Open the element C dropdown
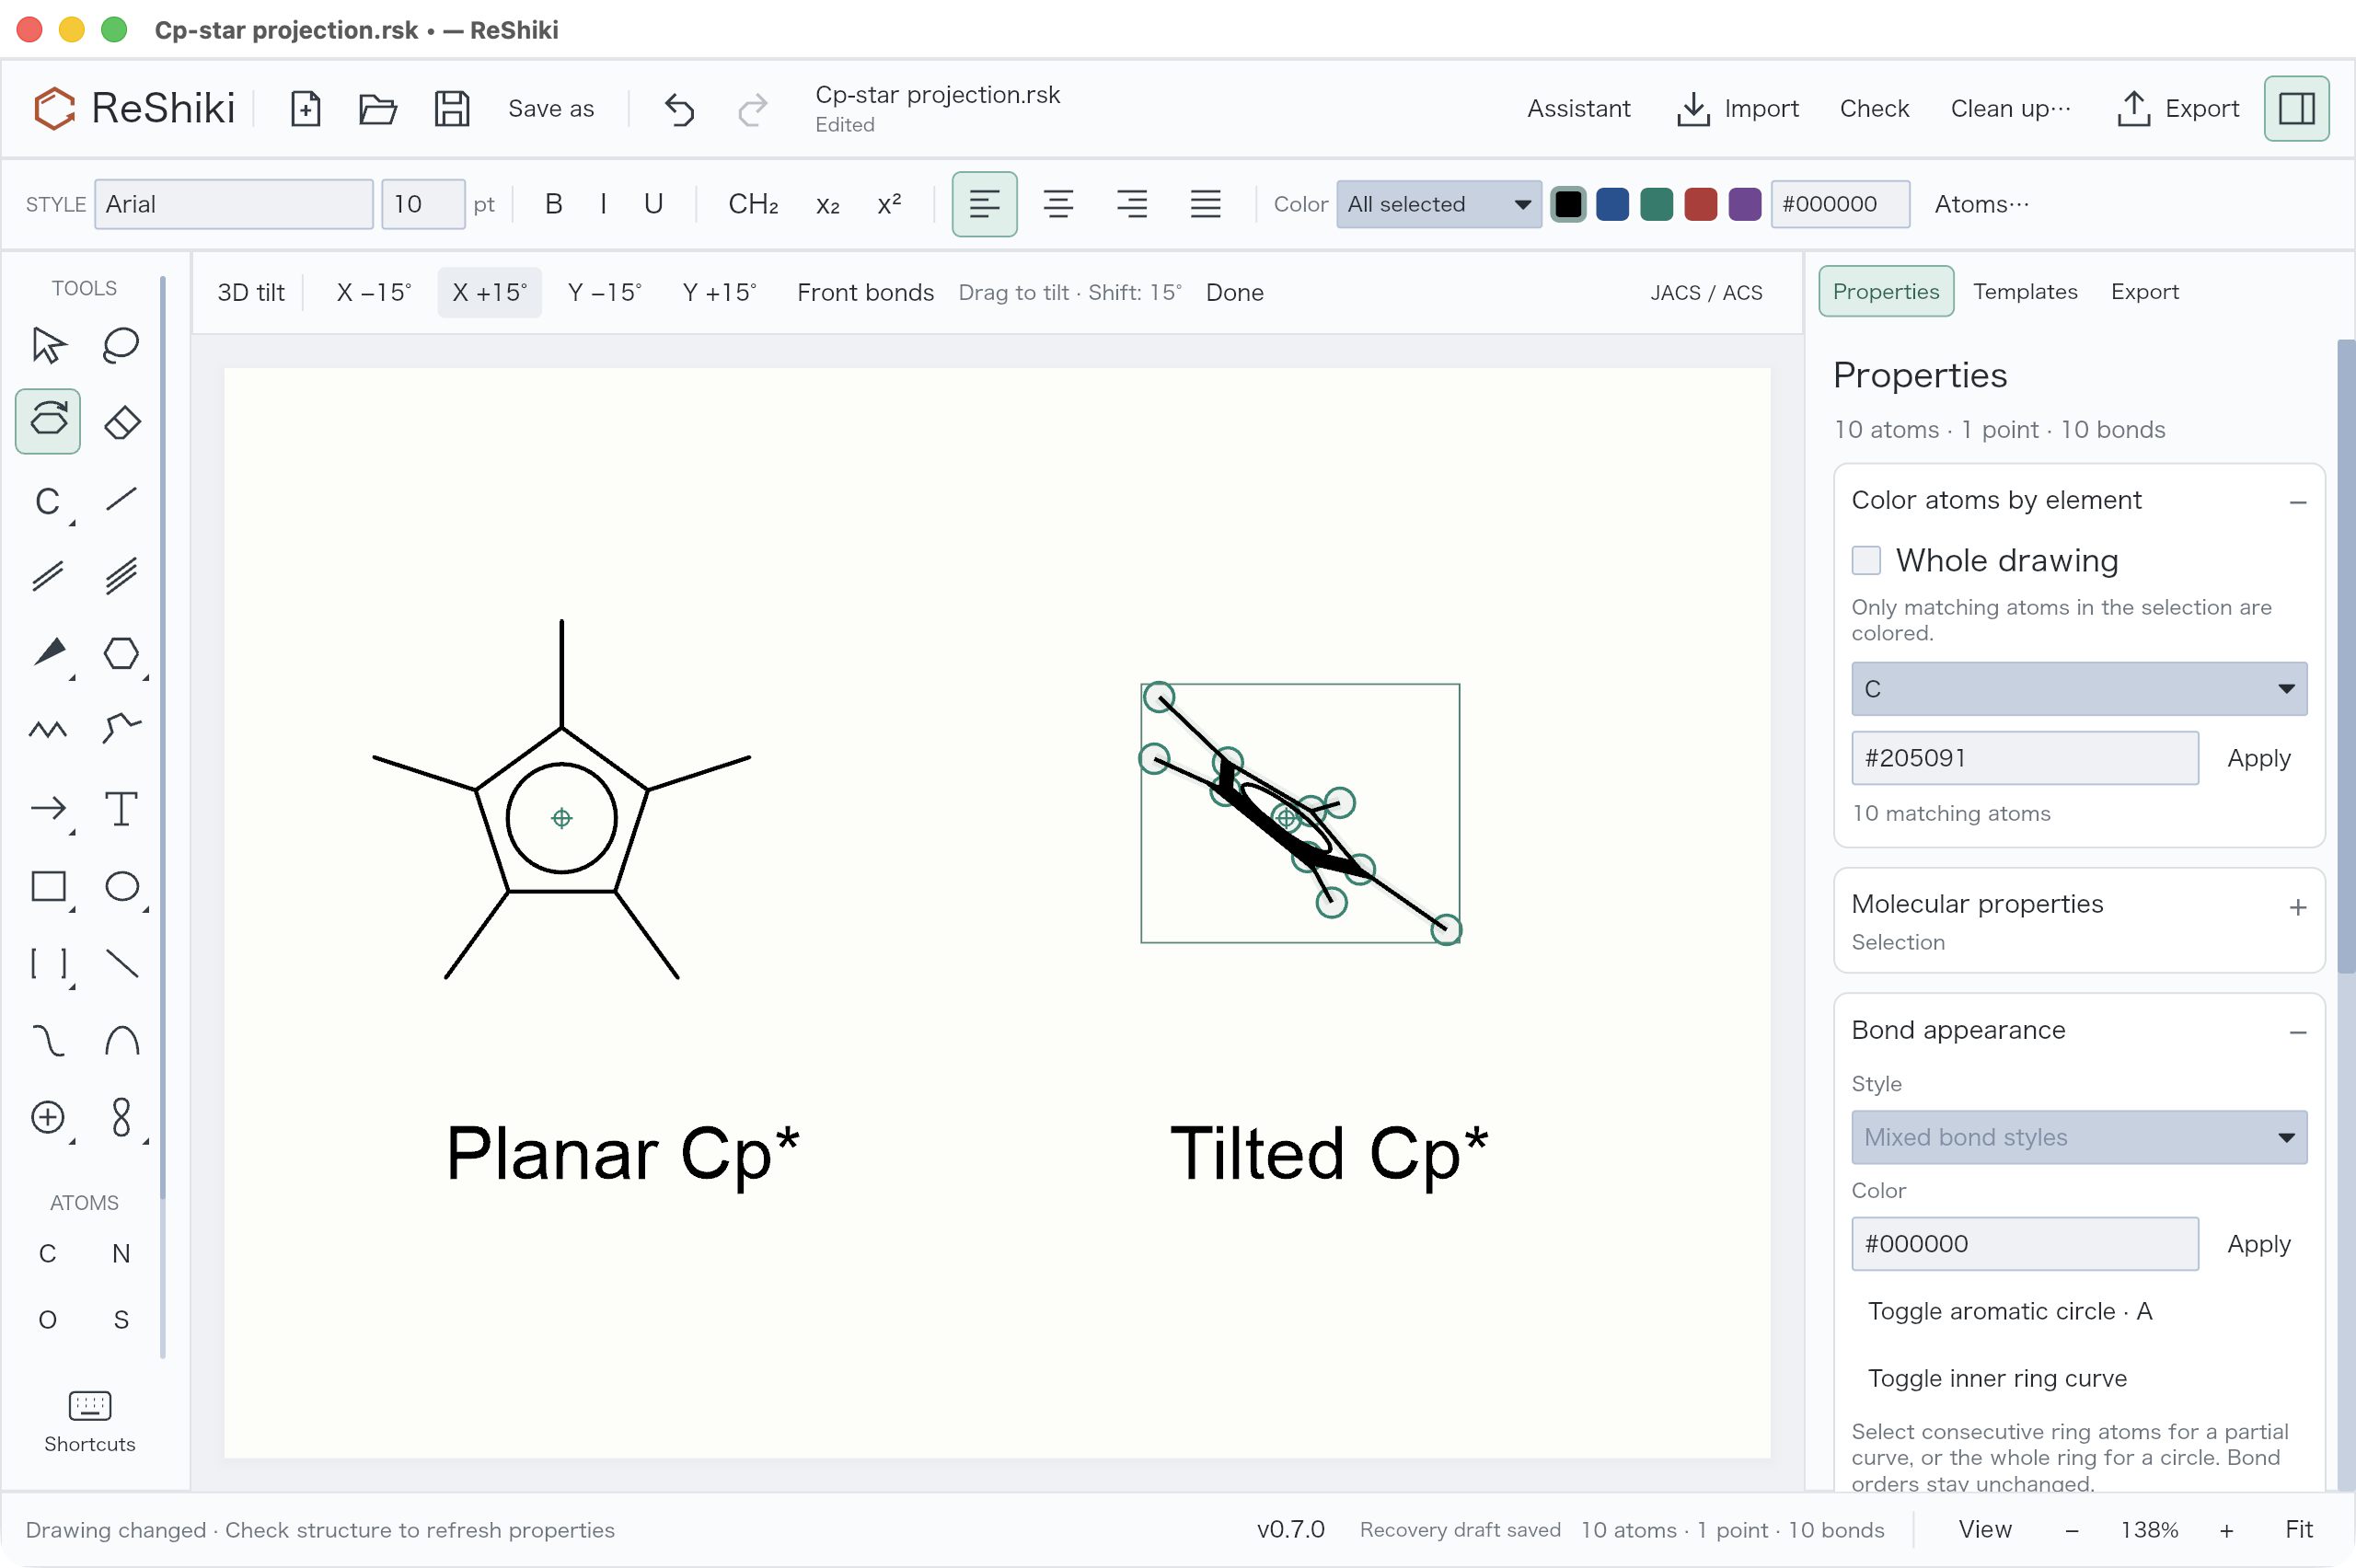Image resolution: width=2356 pixels, height=1568 pixels. point(2079,689)
